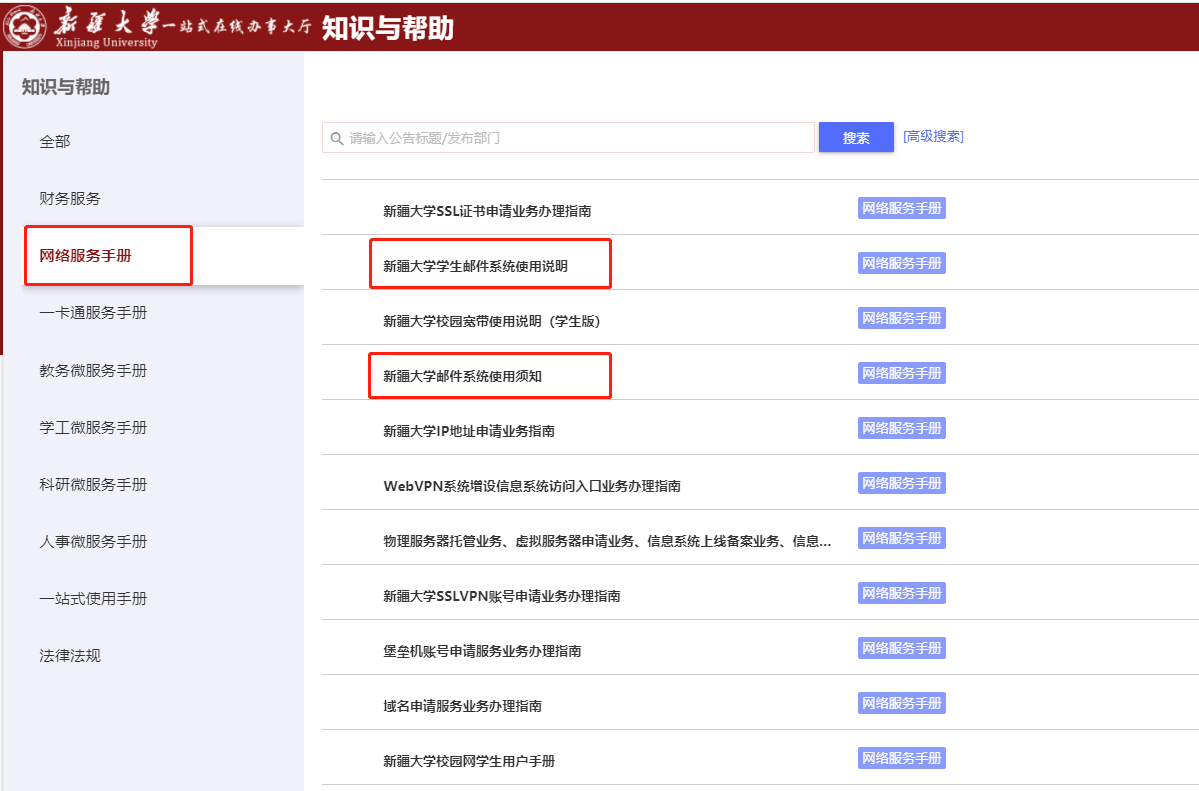Select 全部 in the sidebar
Viewport: 1199px width, 791px height.
(x=55, y=142)
